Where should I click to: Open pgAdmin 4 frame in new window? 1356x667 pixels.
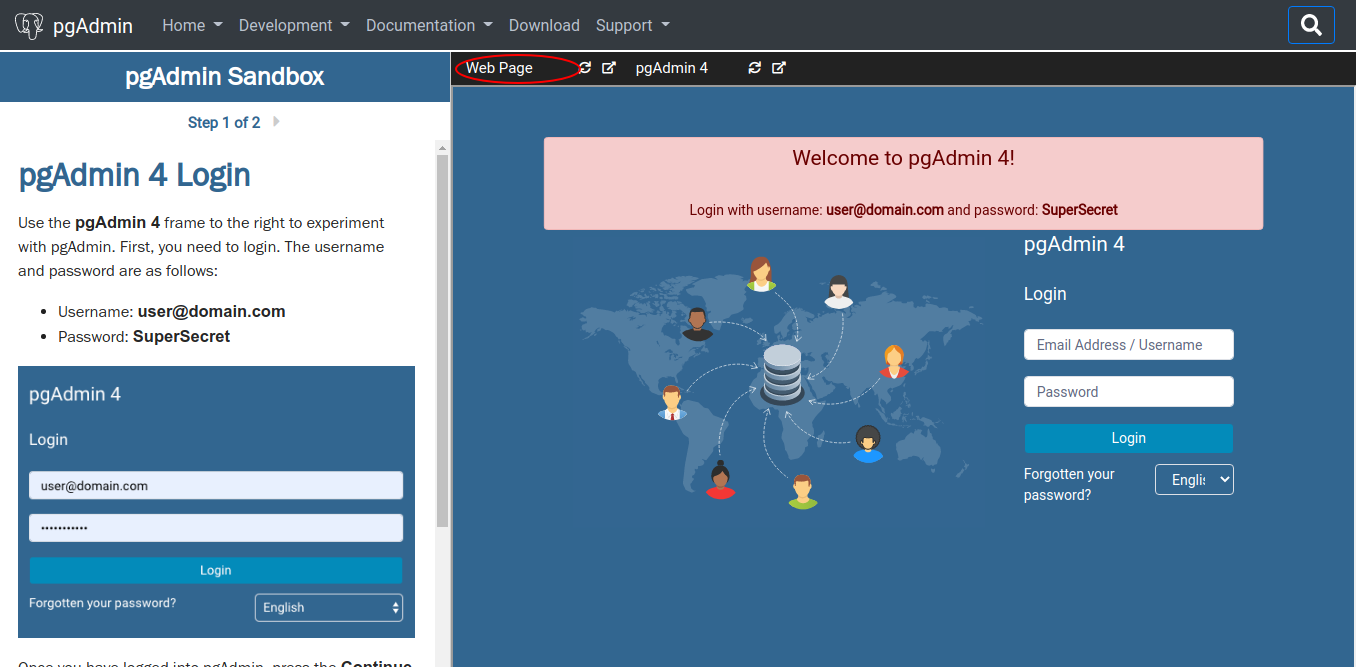[779, 68]
